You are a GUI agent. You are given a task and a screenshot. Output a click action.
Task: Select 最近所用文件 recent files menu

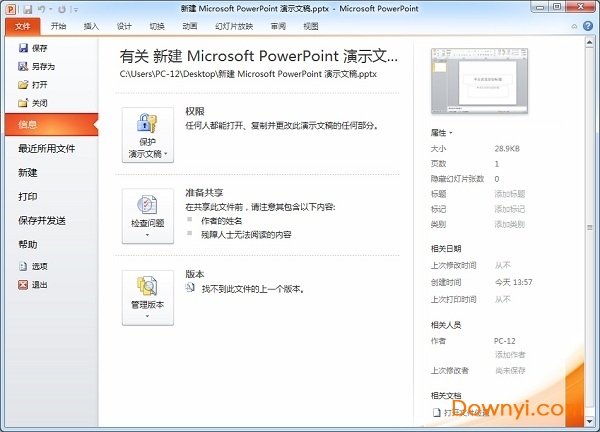[46, 148]
